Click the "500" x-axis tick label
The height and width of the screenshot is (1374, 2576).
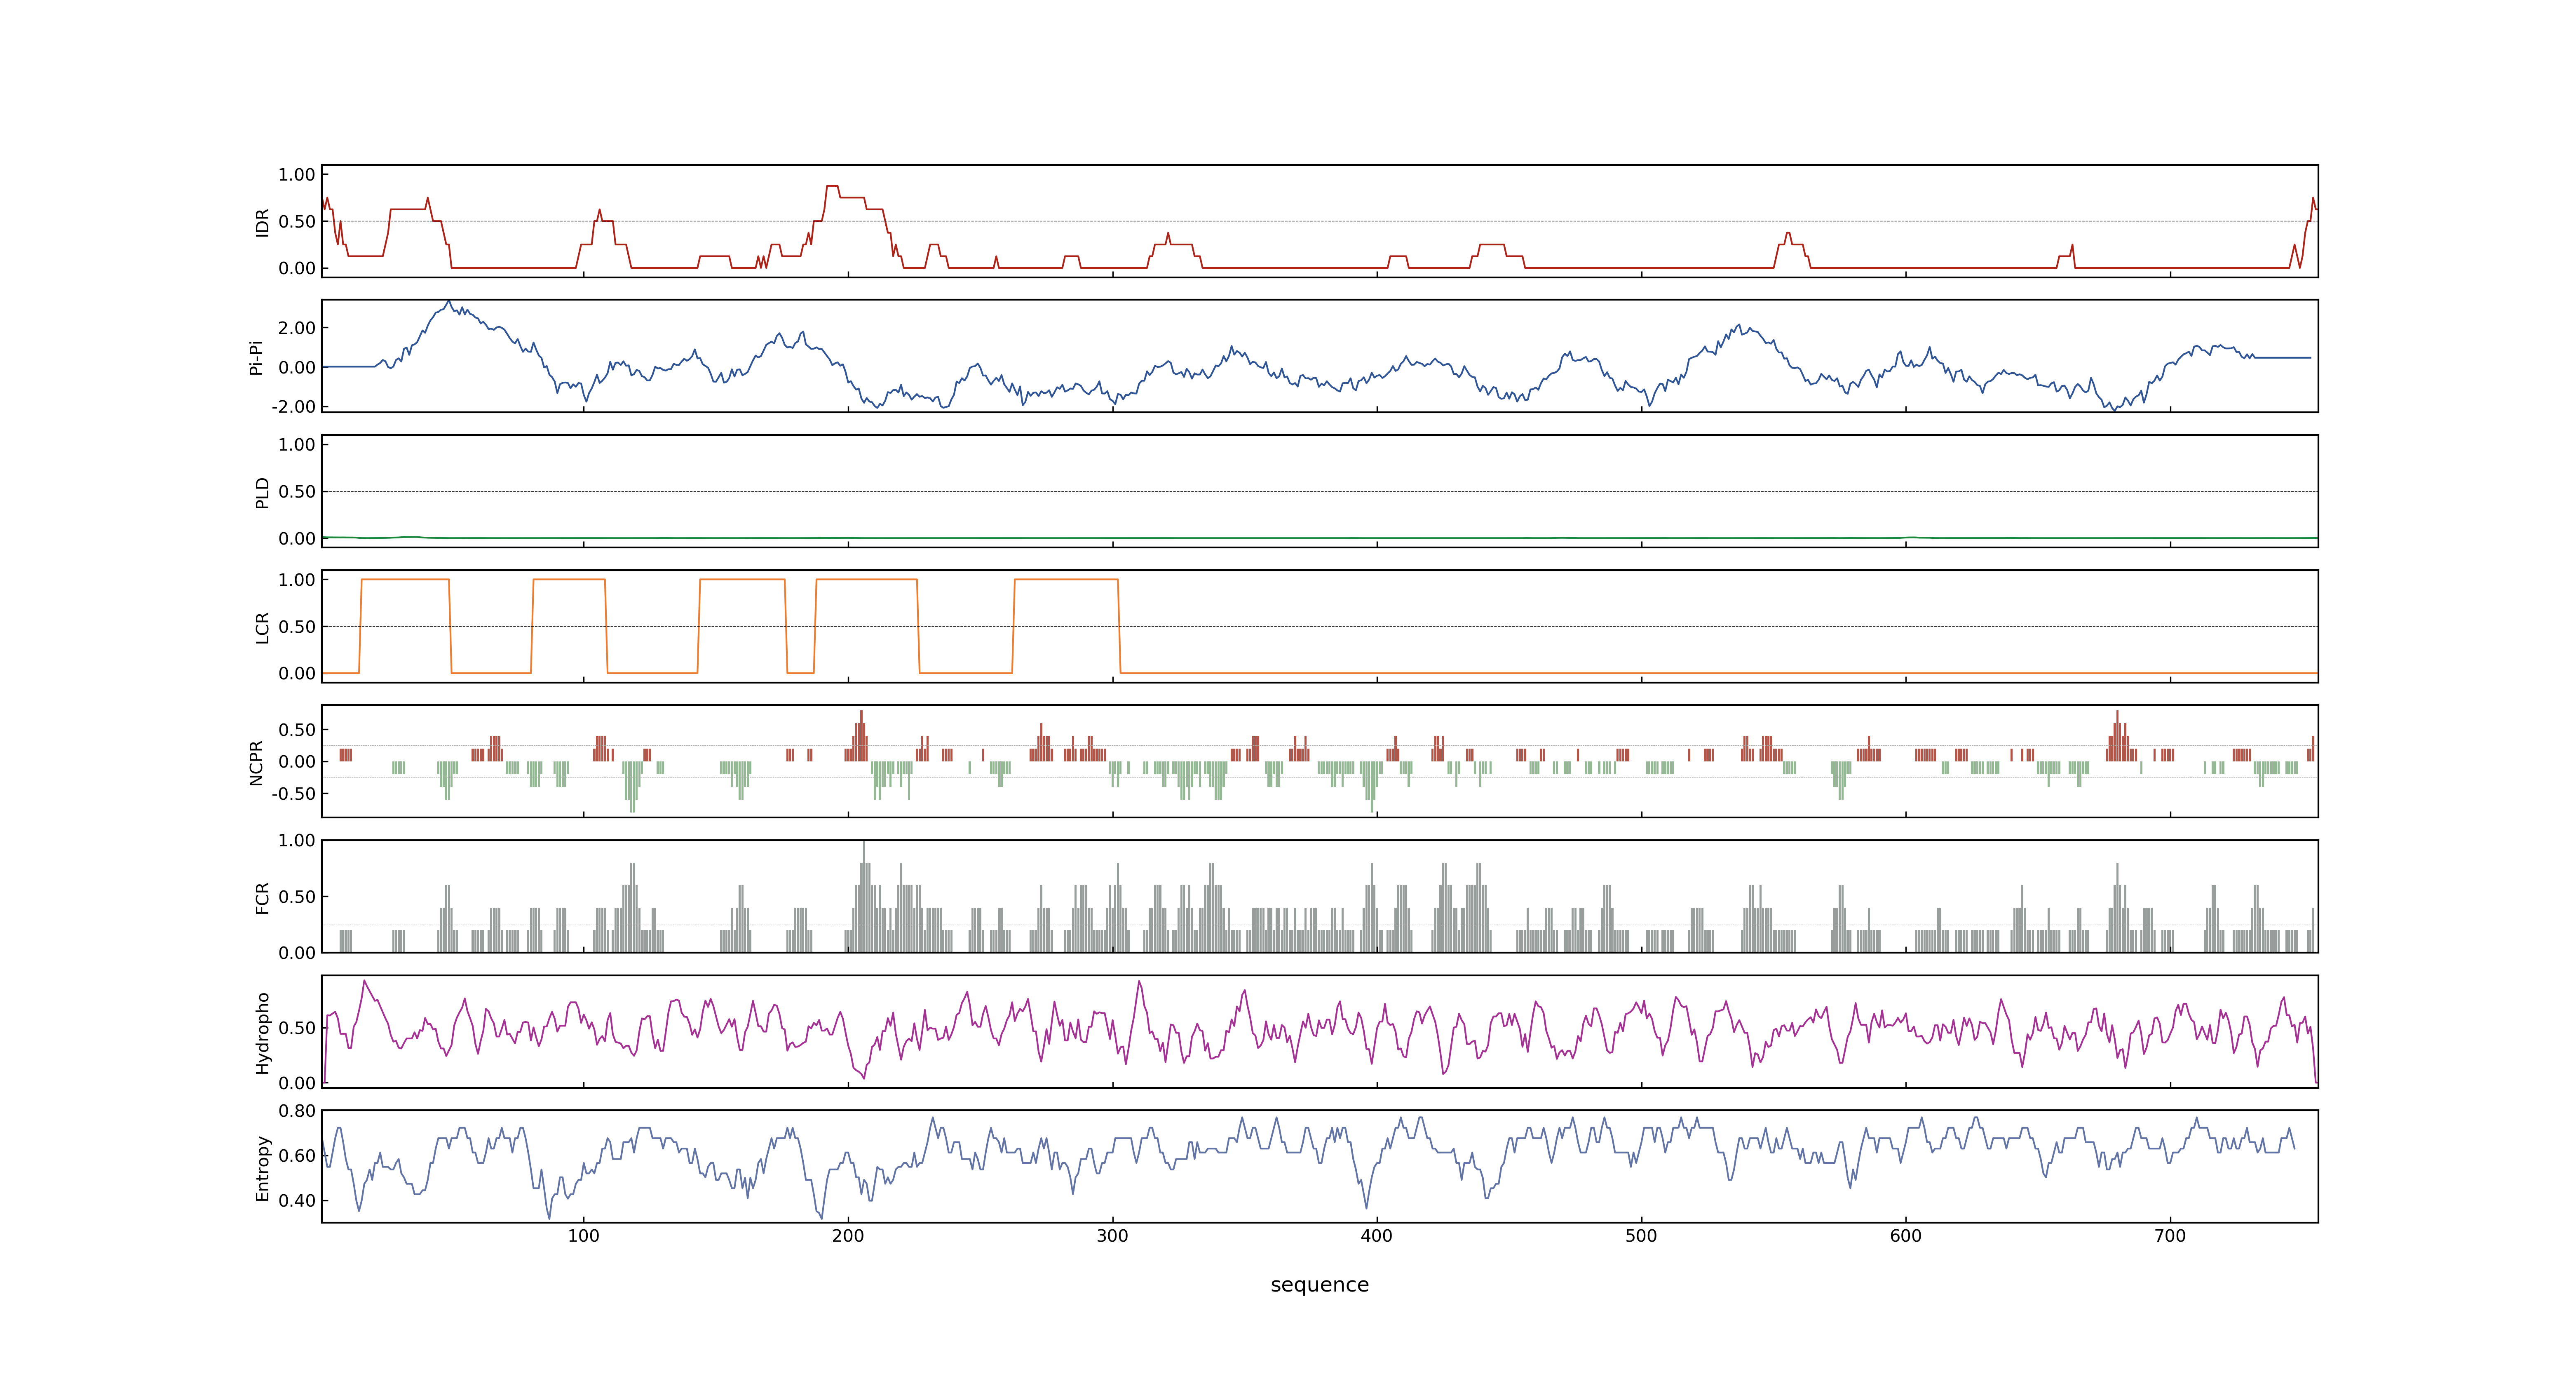coord(1641,1236)
